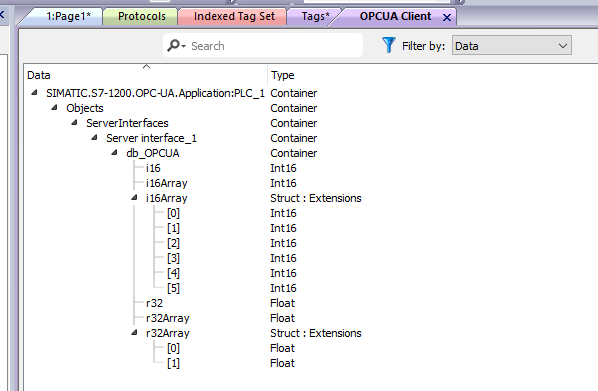Collapse the db_OPCUA node
The width and height of the screenshot is (598, 391).
[114, 153]
